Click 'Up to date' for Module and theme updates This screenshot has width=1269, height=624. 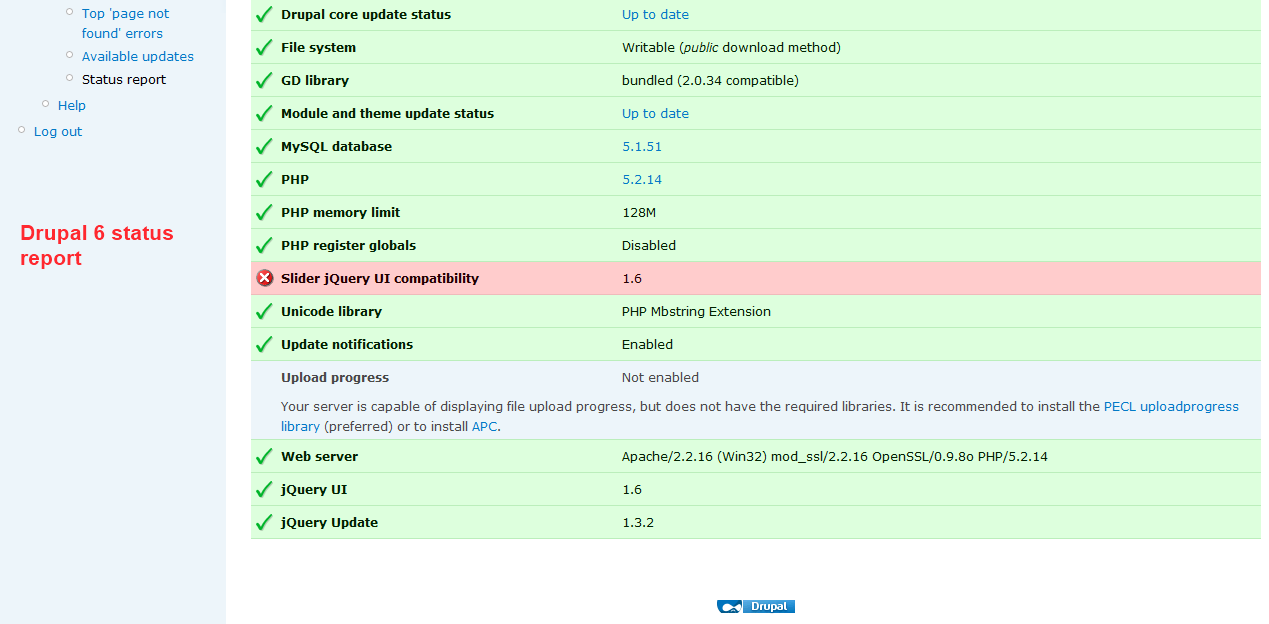coord(655,114)
